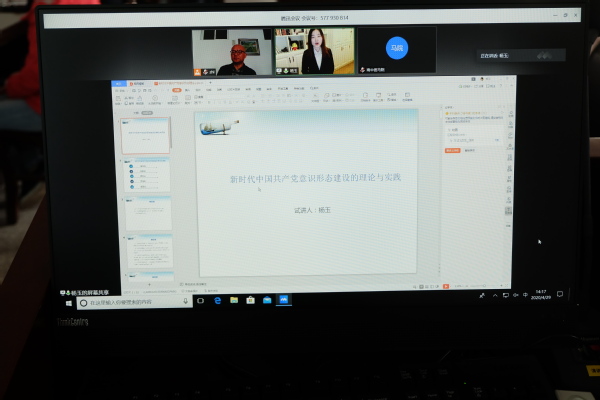600x400 pixels.
Task: Click the orange button in the right panel
Action: click(452, 151)
